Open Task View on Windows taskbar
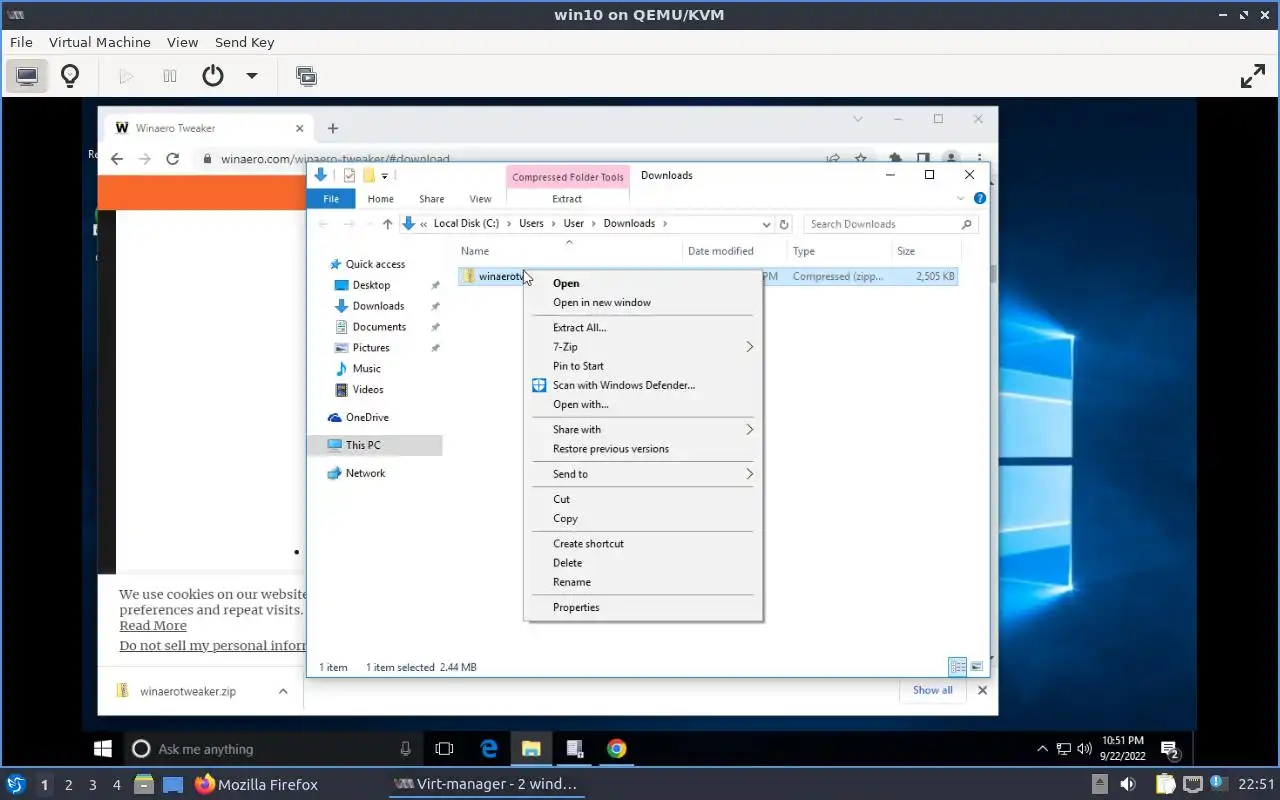Viewport: 1280px width, 800px height. pyautogui.click(x=444, y=748)
